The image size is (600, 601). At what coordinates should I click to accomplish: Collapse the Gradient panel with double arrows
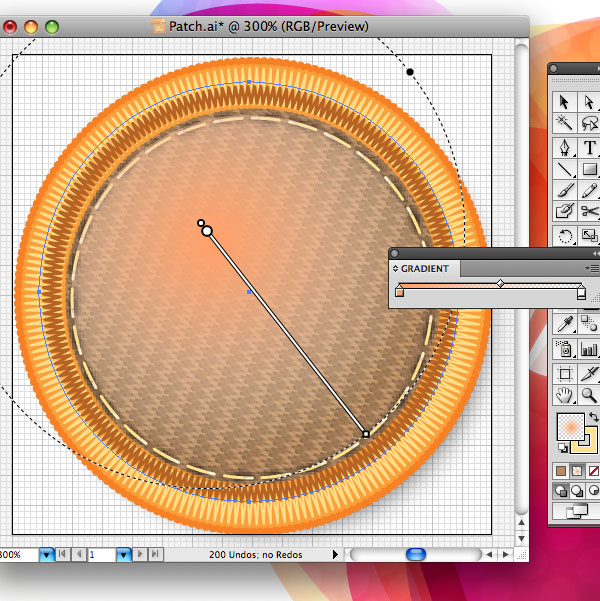(x=596, y=253)
